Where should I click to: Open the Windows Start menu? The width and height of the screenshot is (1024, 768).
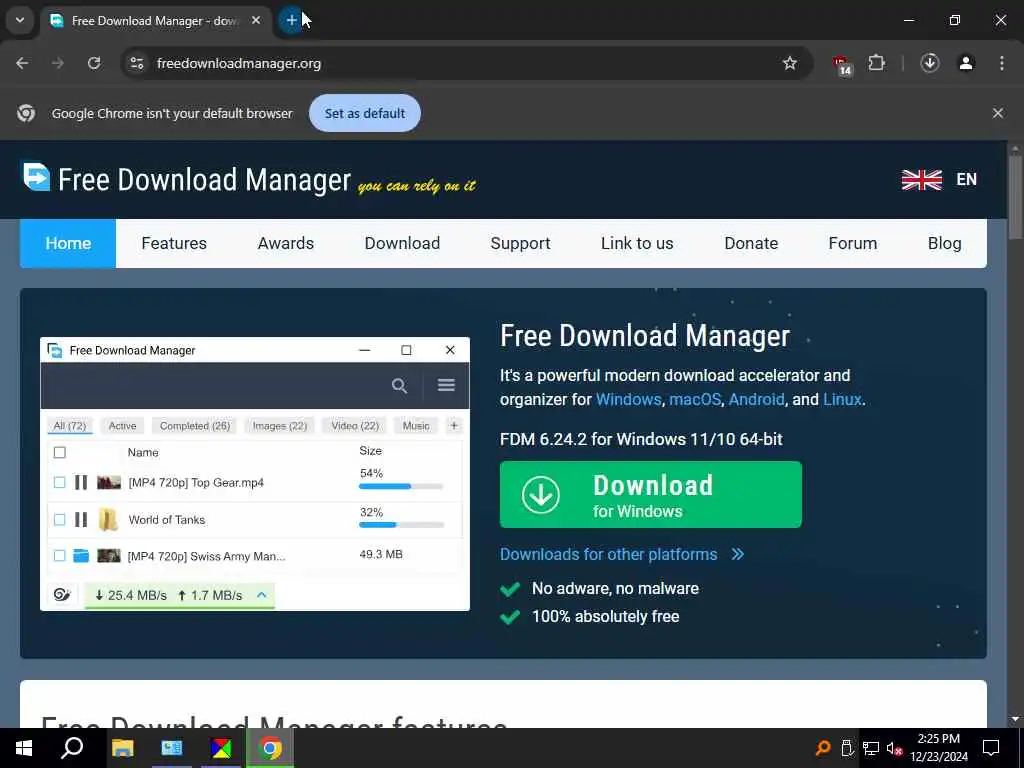24,748
